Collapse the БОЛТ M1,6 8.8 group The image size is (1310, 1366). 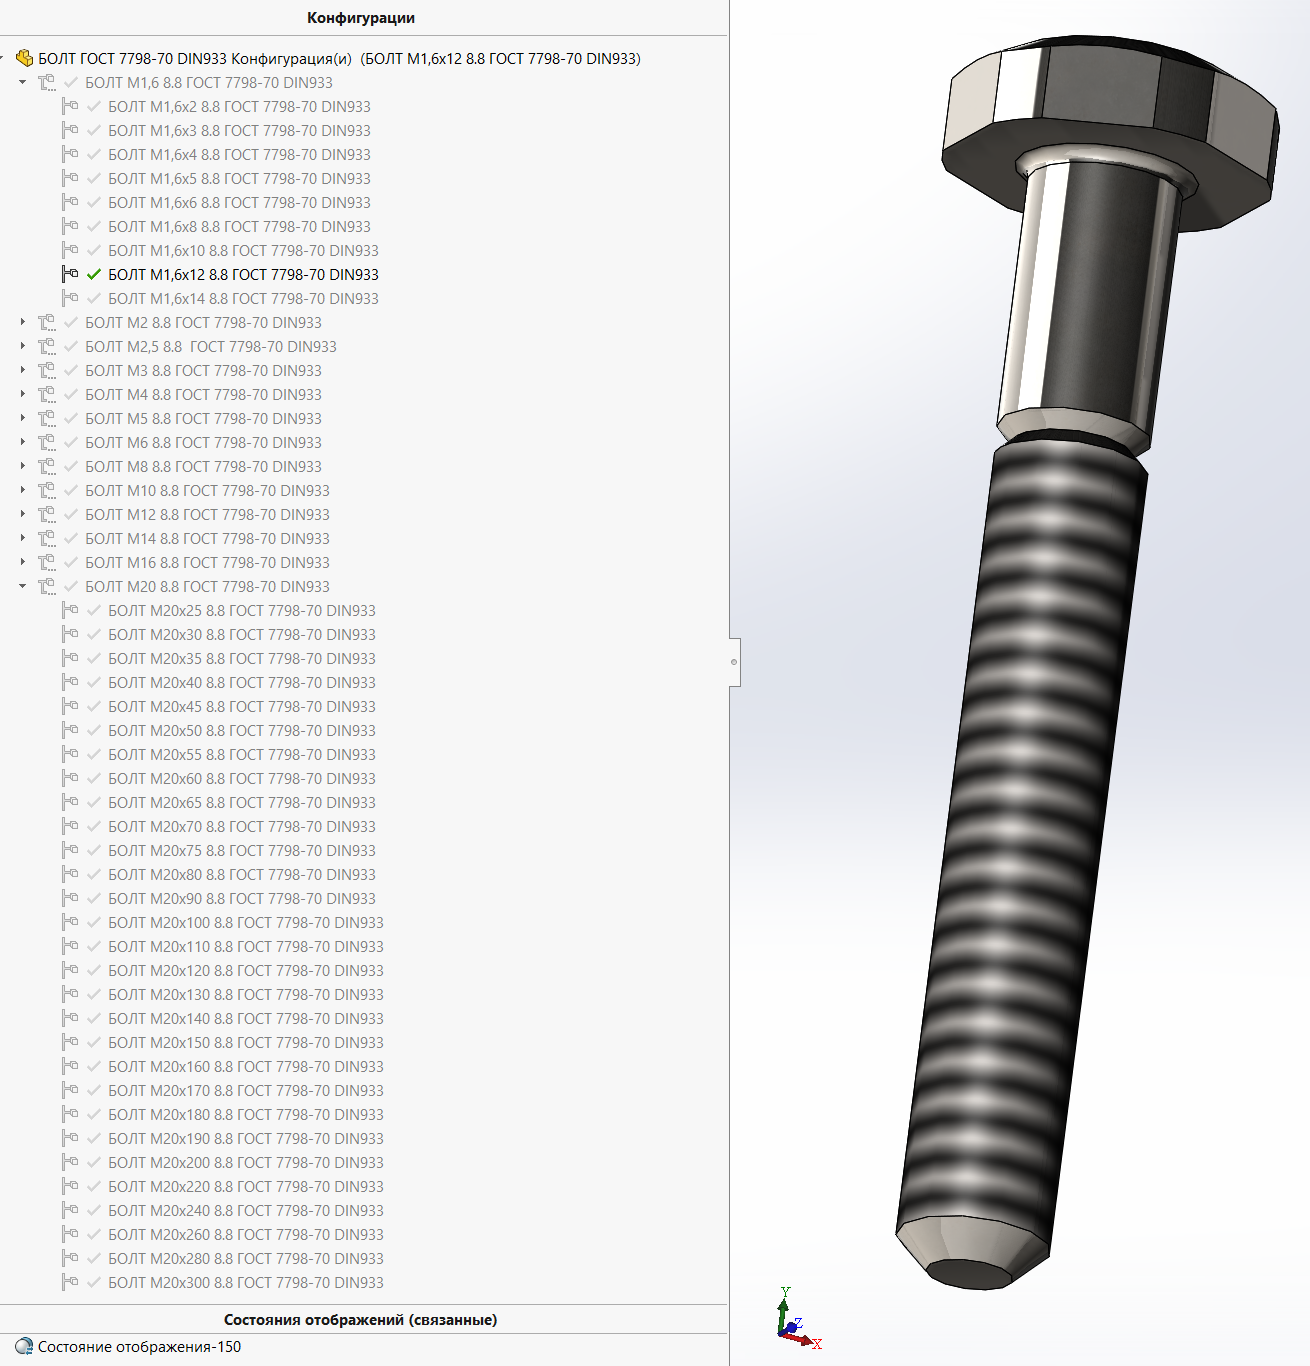pos(22,82)
